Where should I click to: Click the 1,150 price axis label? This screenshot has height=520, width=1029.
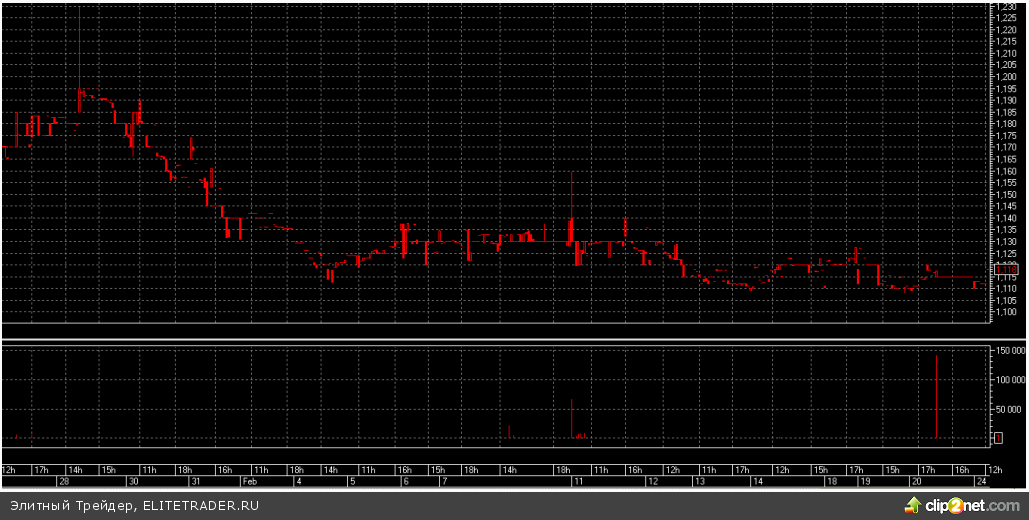click(1006, 194)
